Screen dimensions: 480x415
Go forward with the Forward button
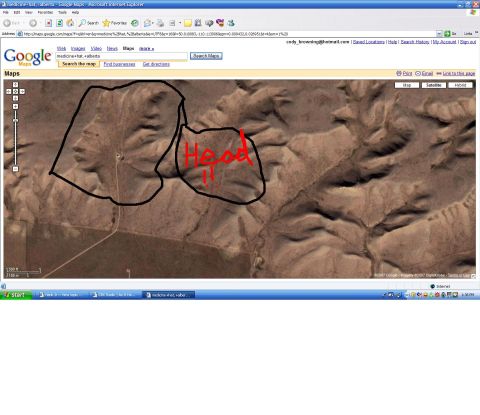tap(33, 23)
